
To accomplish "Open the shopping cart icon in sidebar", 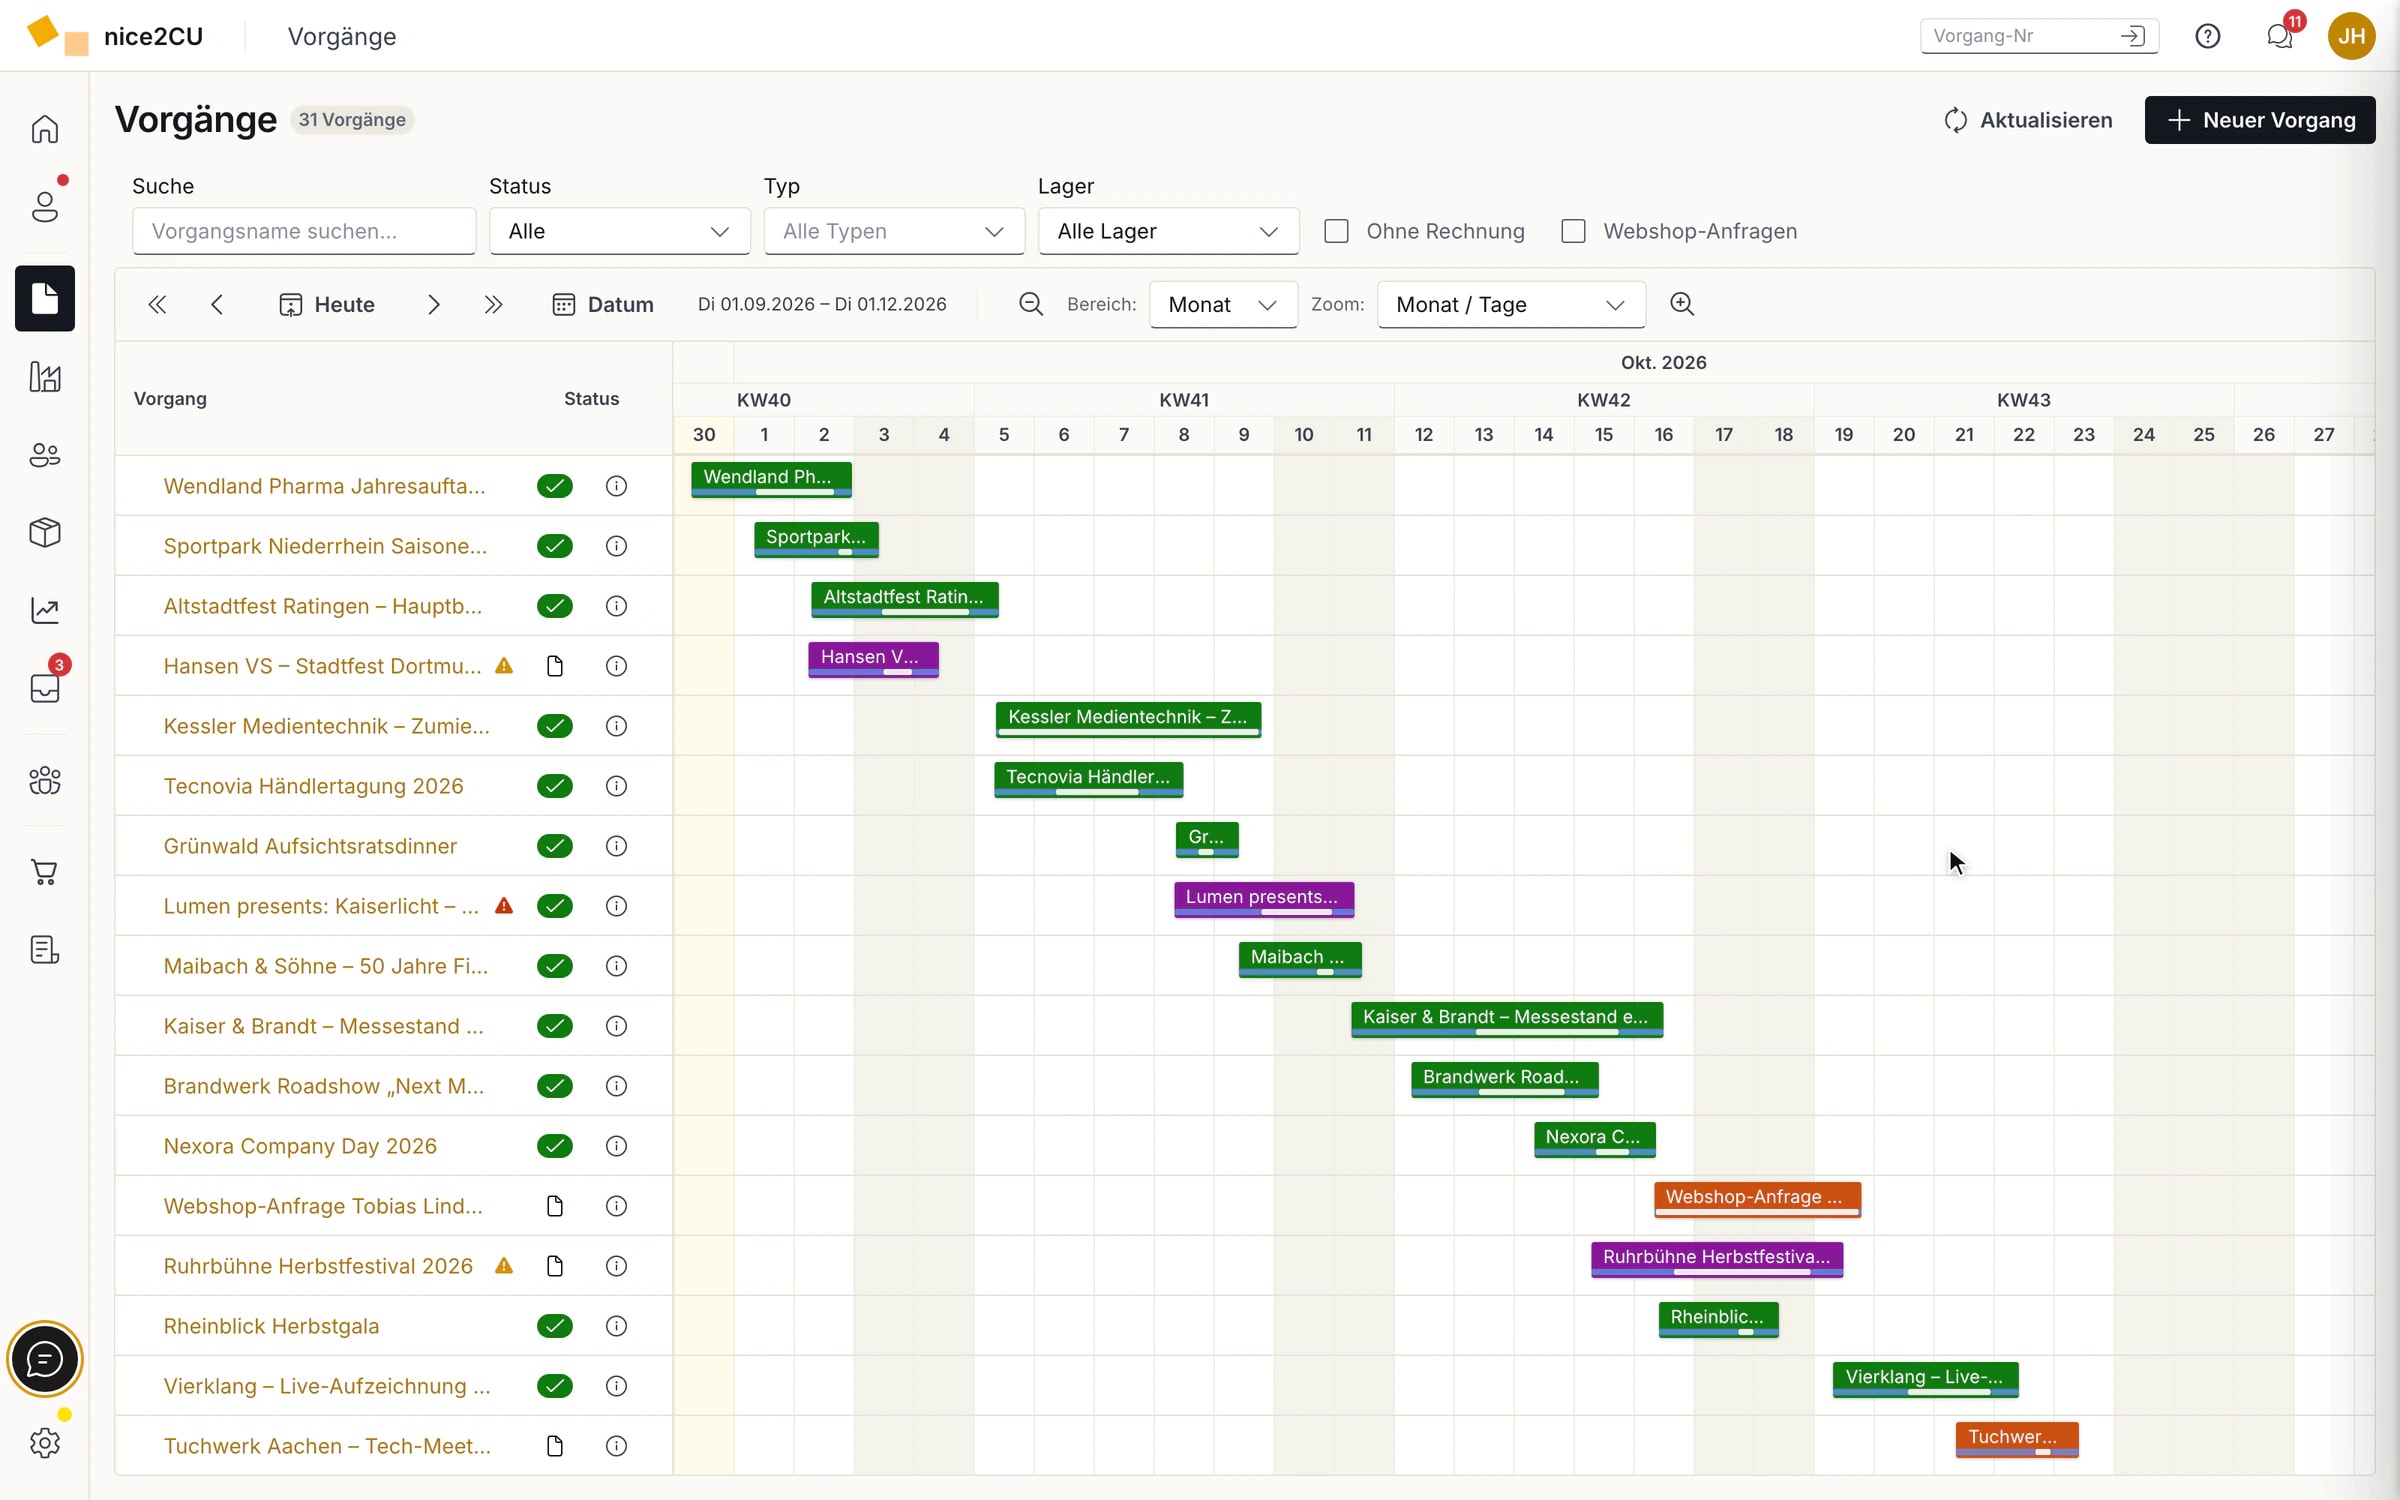I will [x=44, y=872].
